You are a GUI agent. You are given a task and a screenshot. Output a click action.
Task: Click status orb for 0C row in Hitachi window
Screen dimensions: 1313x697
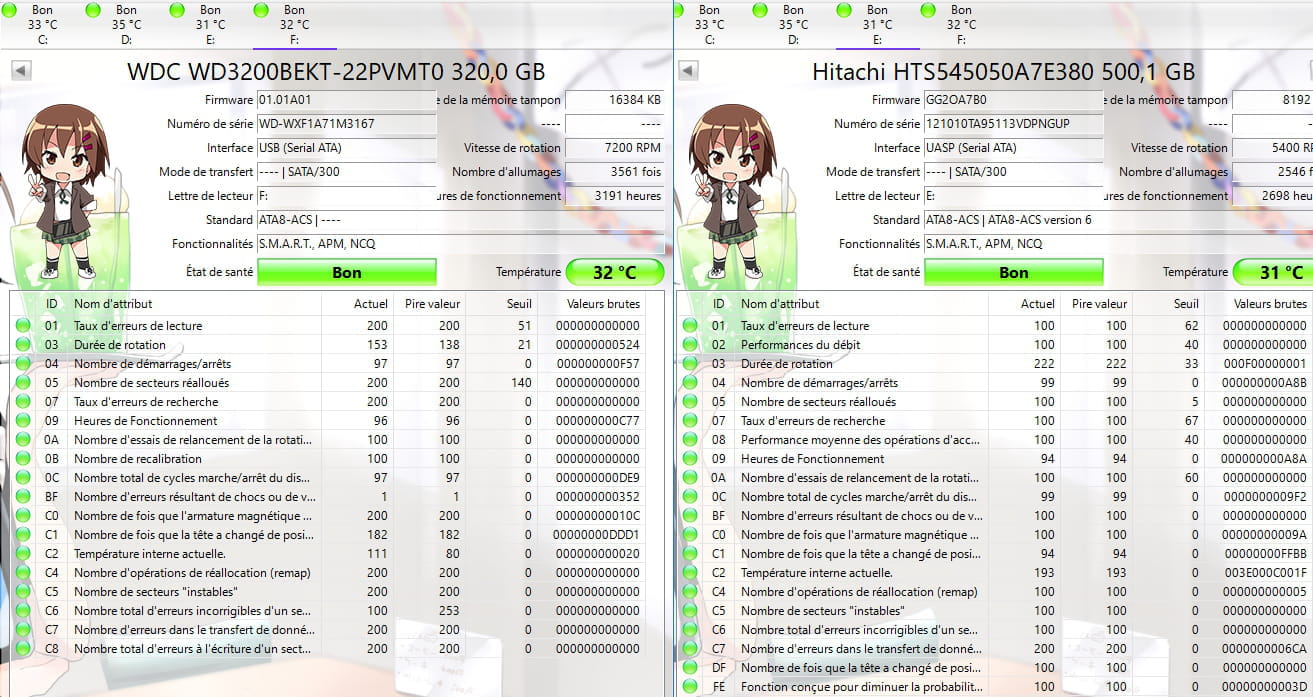coord(690,496)
